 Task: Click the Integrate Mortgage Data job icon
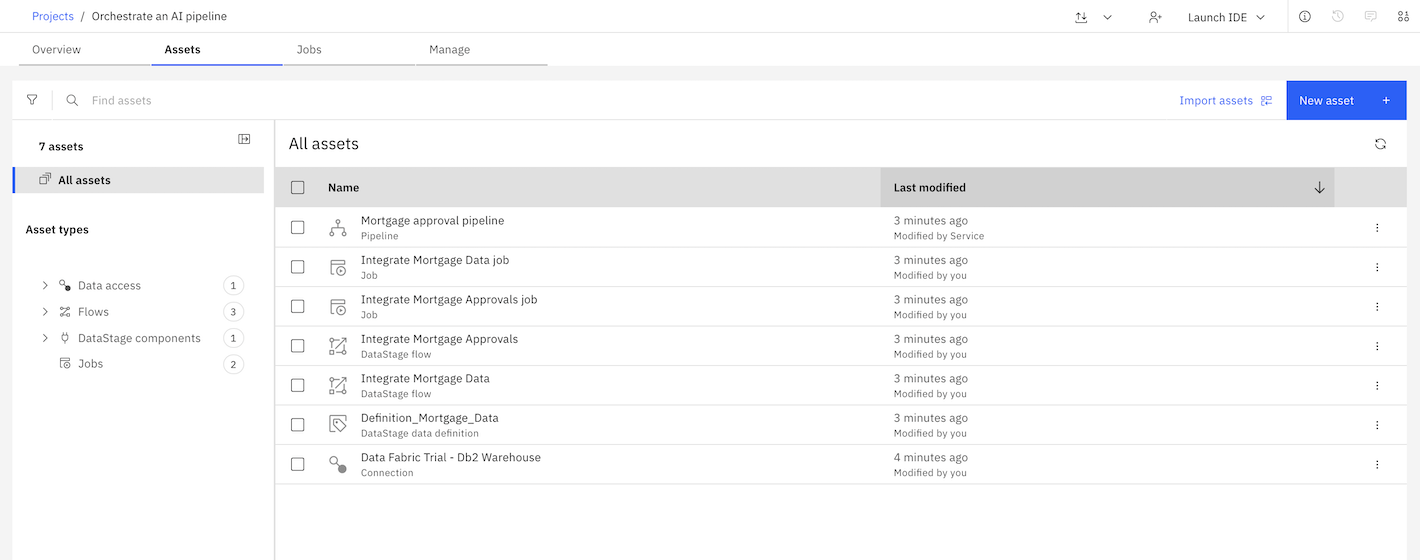(x=338, y=267)
